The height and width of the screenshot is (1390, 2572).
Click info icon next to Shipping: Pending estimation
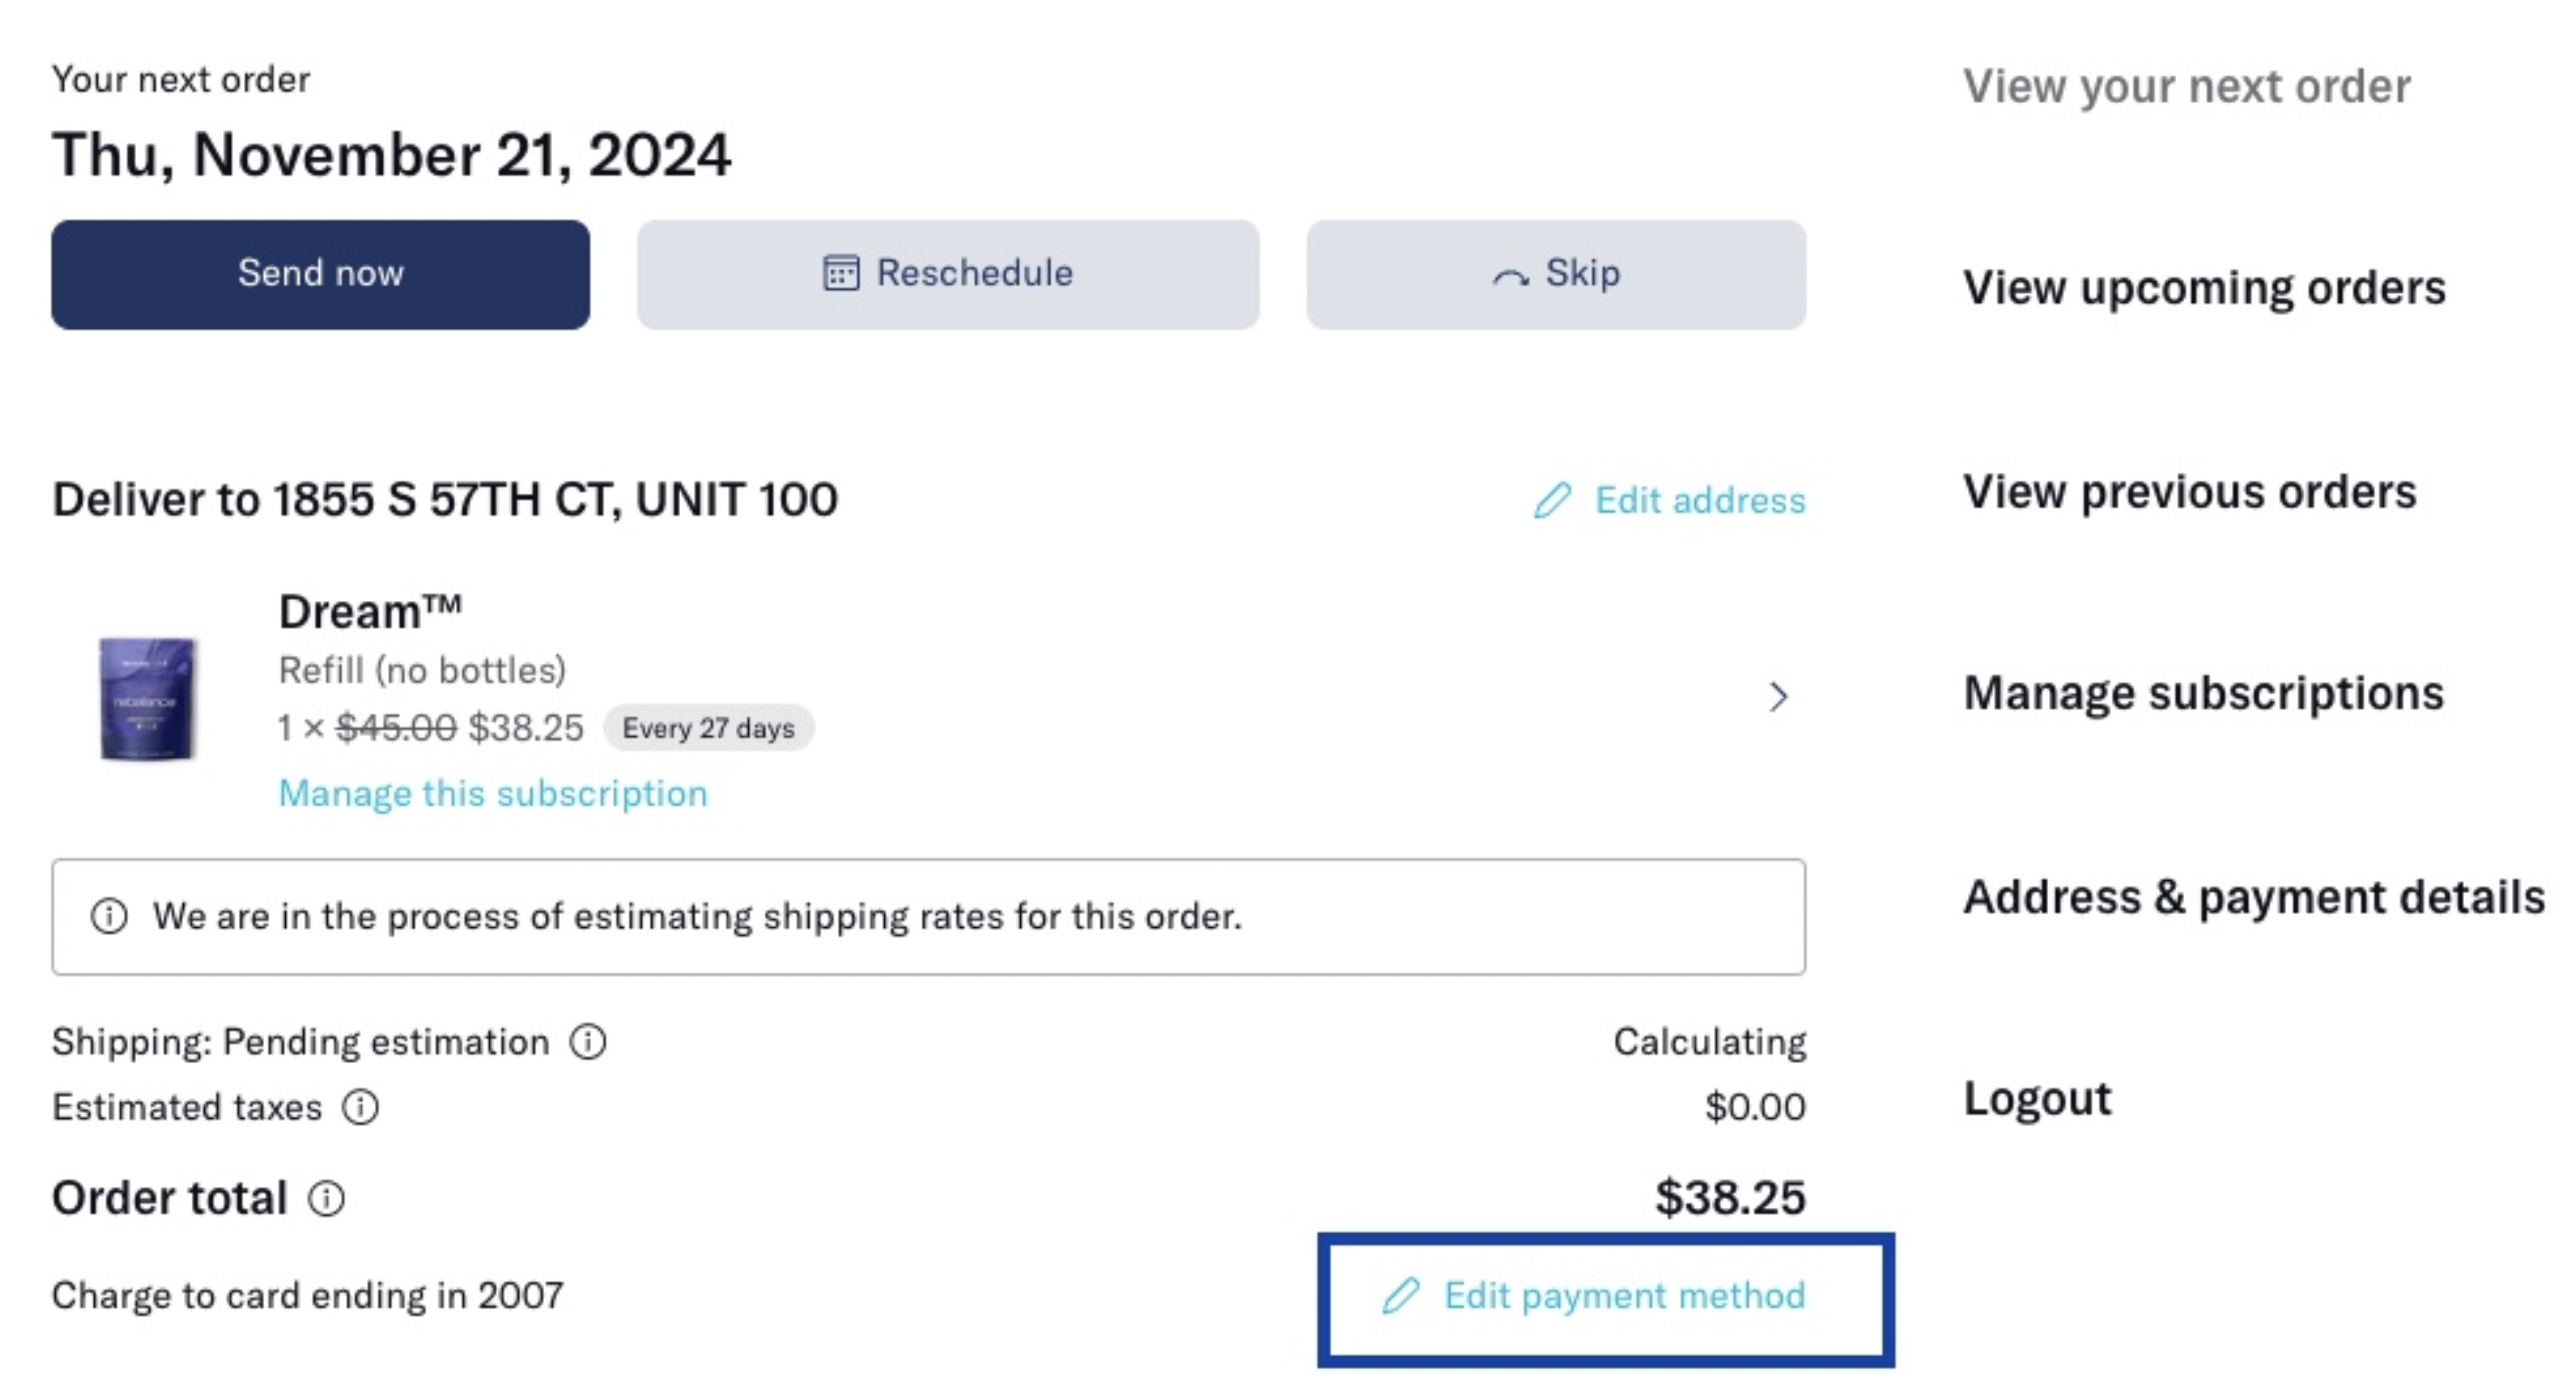click(x=588, y=1042)
